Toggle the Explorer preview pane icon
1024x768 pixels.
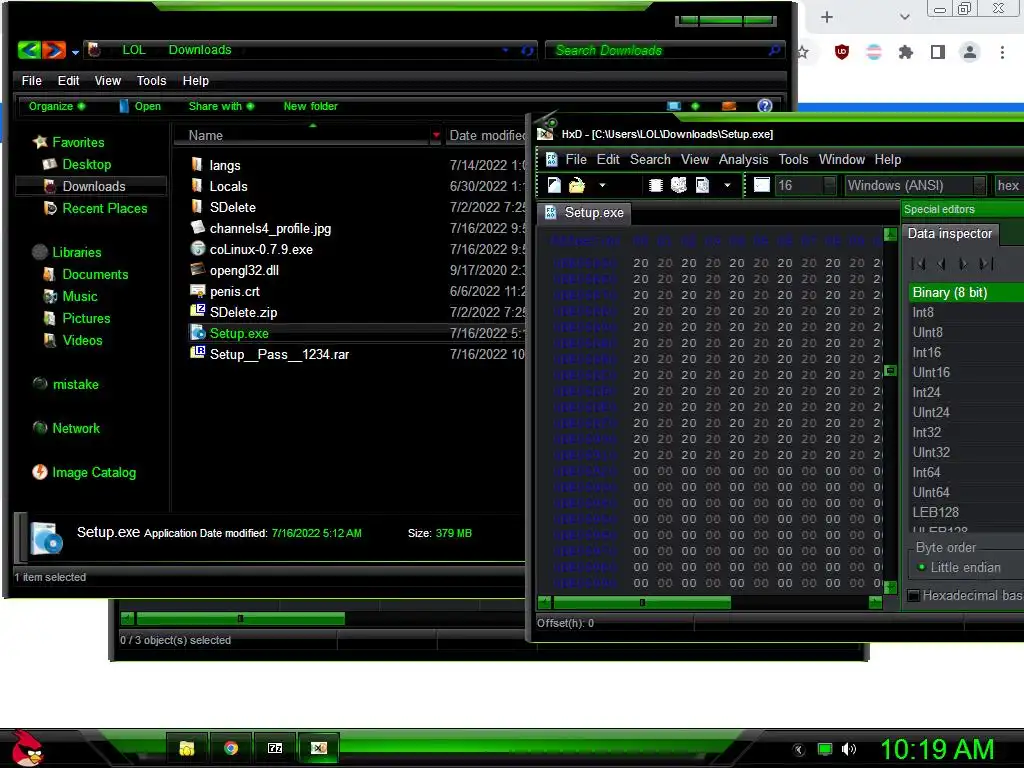click(729, 106)
